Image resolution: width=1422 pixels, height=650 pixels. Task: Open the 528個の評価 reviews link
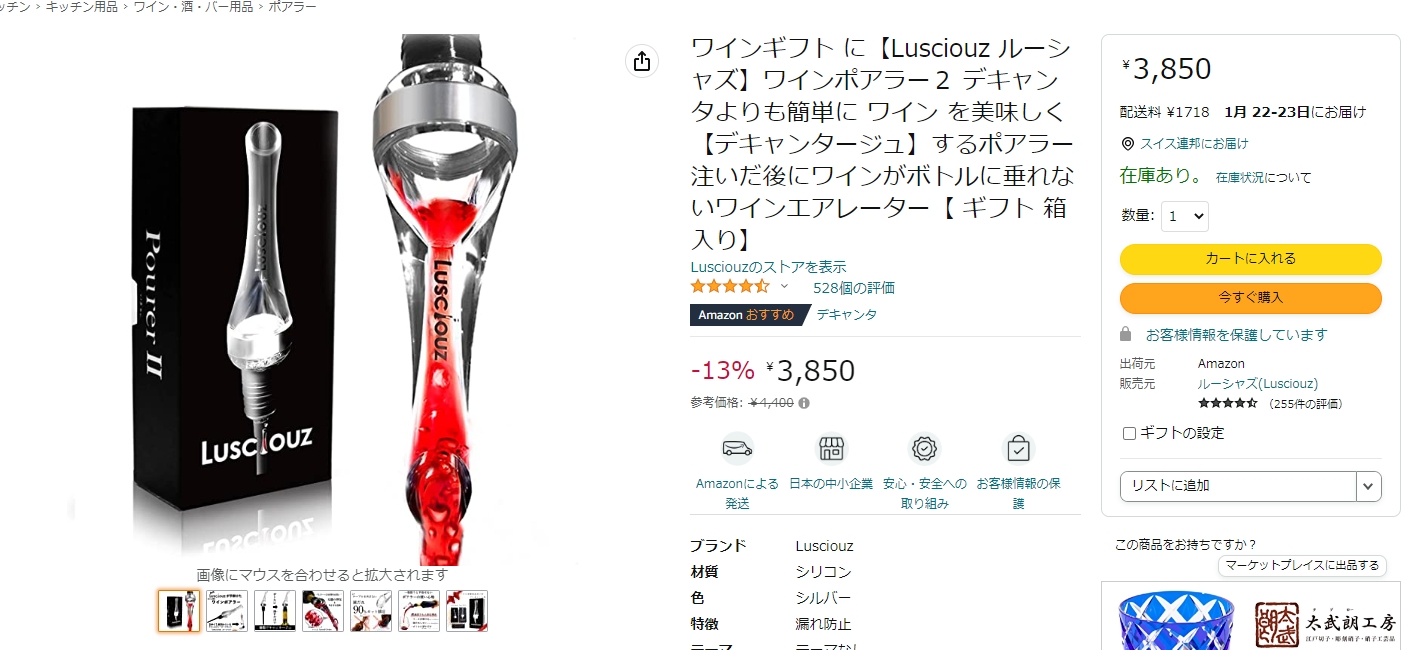point(854,288)
